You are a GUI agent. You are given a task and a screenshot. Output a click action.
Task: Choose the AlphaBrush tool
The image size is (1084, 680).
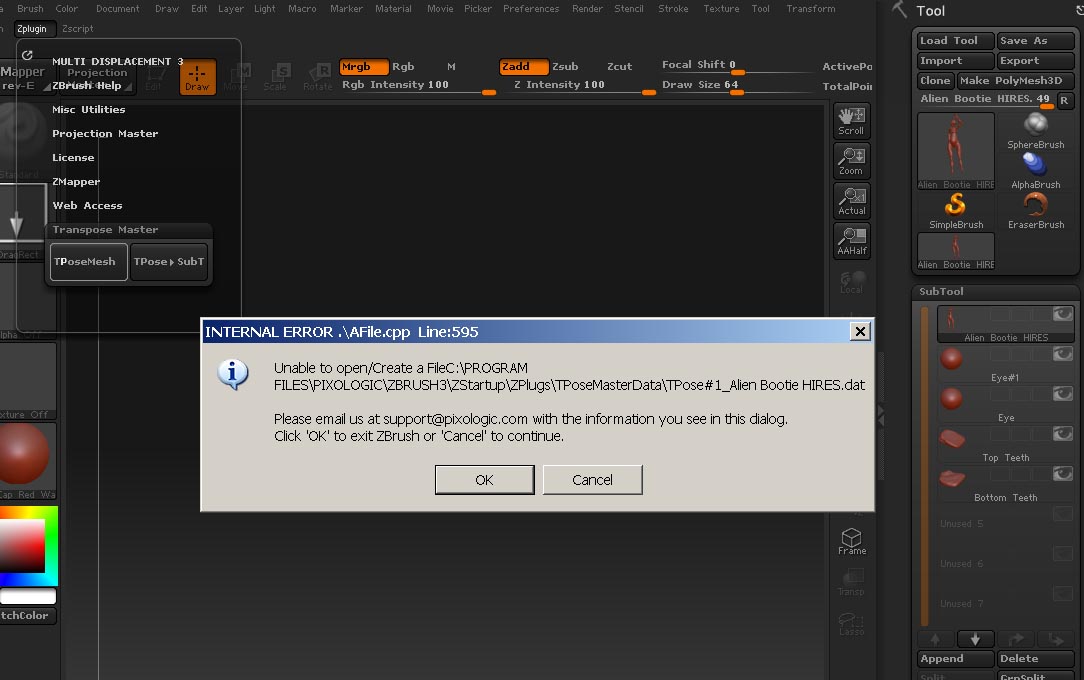pos(1036,171)
